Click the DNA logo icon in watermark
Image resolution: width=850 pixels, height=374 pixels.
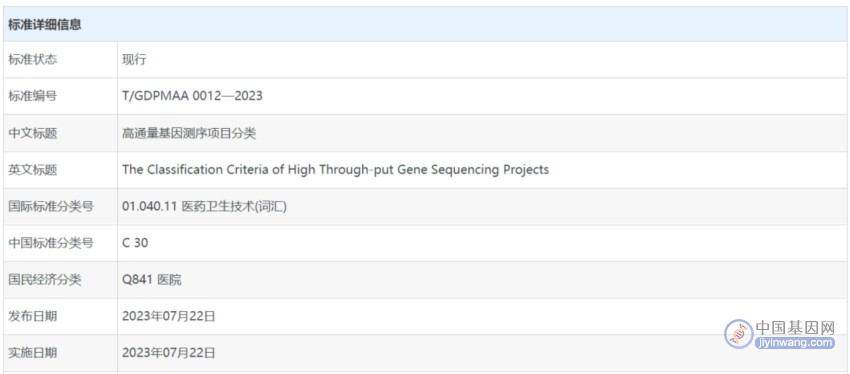(739, 333)
